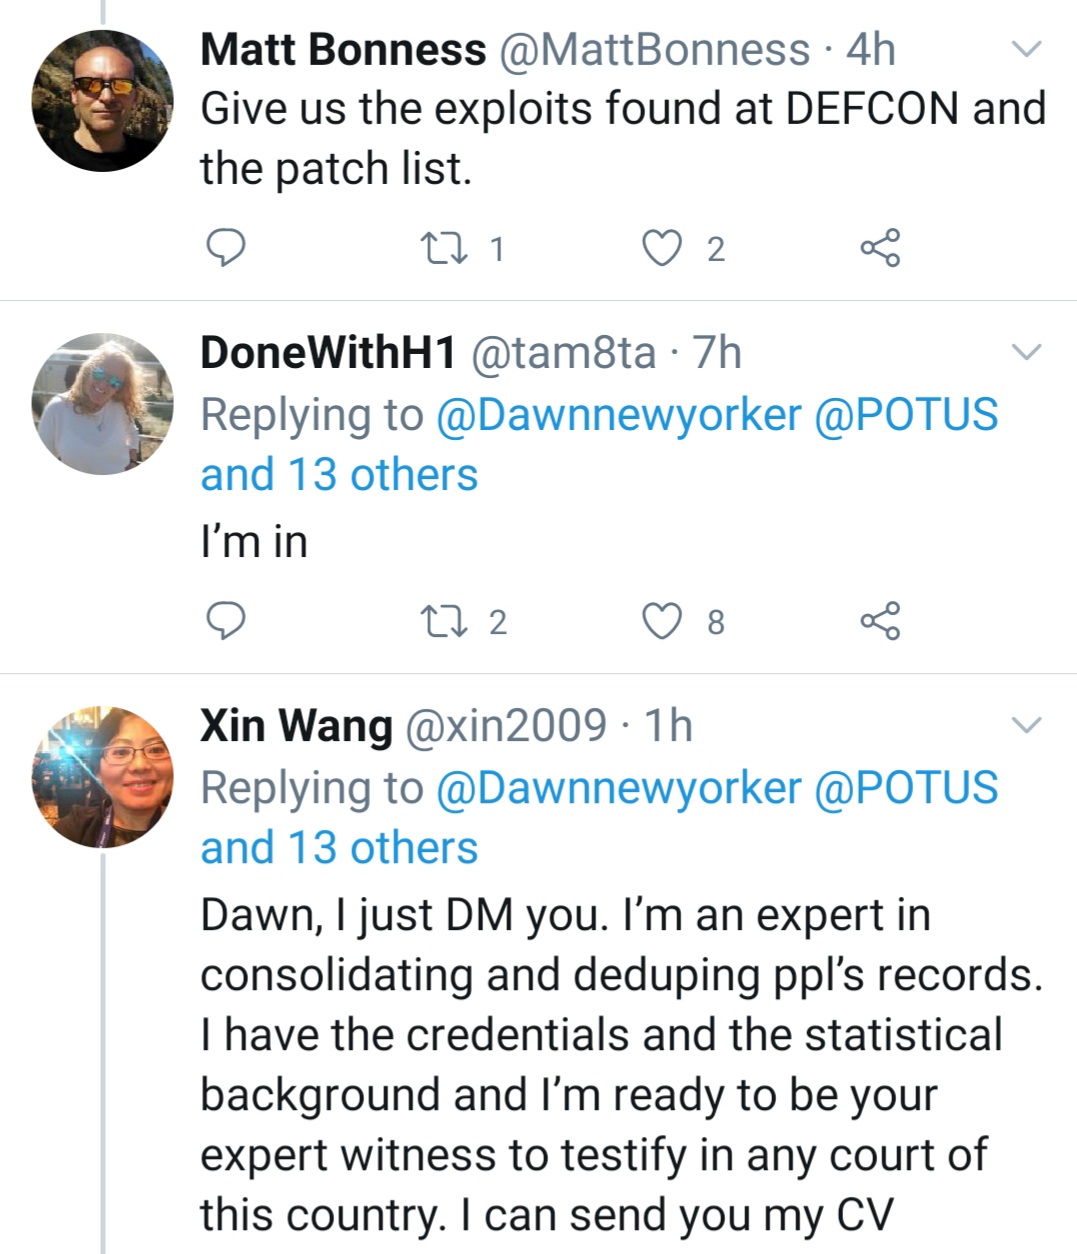Like DoneWithH1's "I'm in" tweet
This screenshot has height=1254, width=1077.
pyautogui.click(x=661, y=620)
